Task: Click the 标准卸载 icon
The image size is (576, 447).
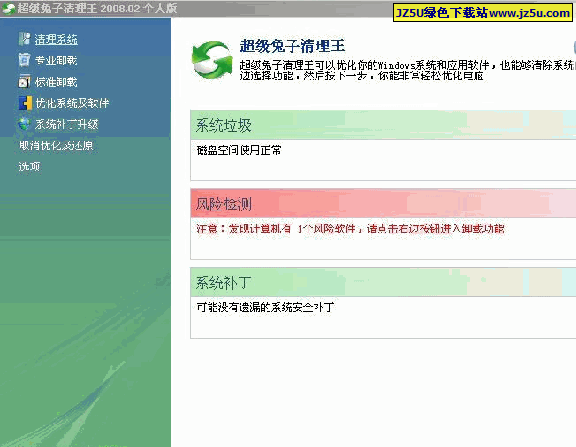Action: [x=24, y=82]
